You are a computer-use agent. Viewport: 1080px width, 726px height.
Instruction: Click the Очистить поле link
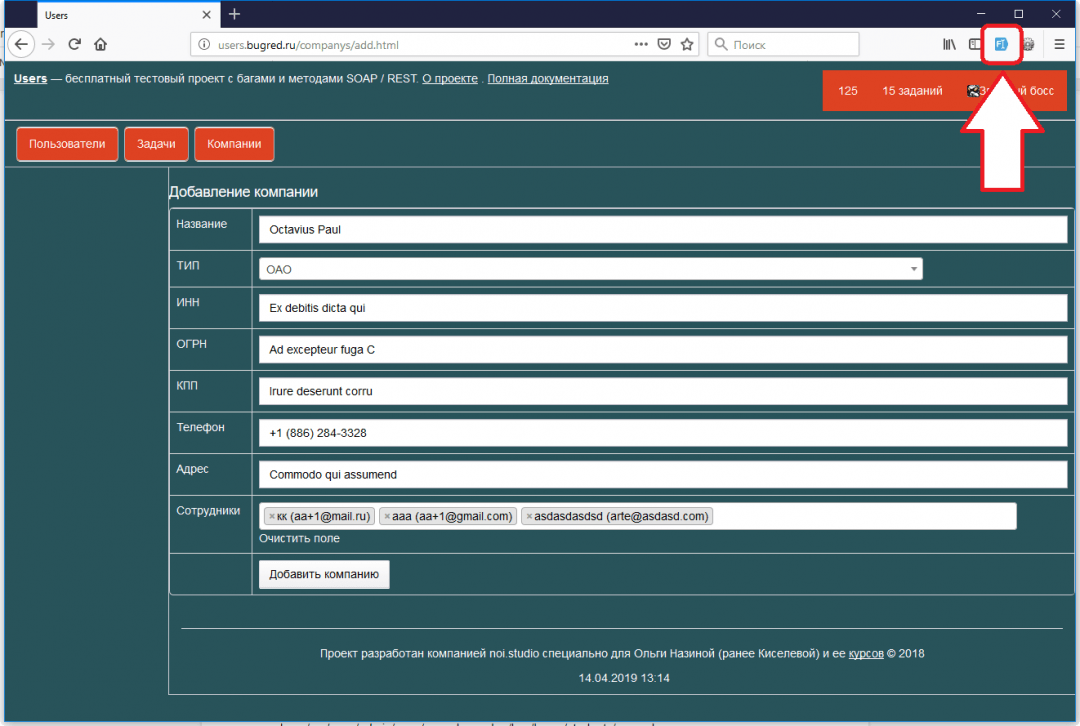(x=299, y=538)
